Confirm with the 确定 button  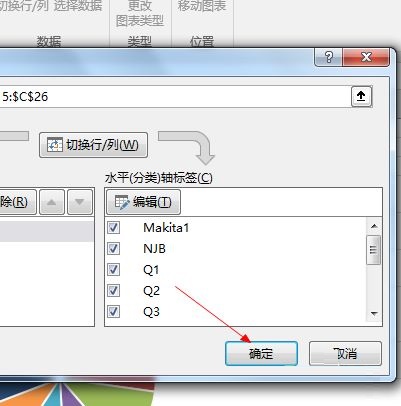click(261, 353)
